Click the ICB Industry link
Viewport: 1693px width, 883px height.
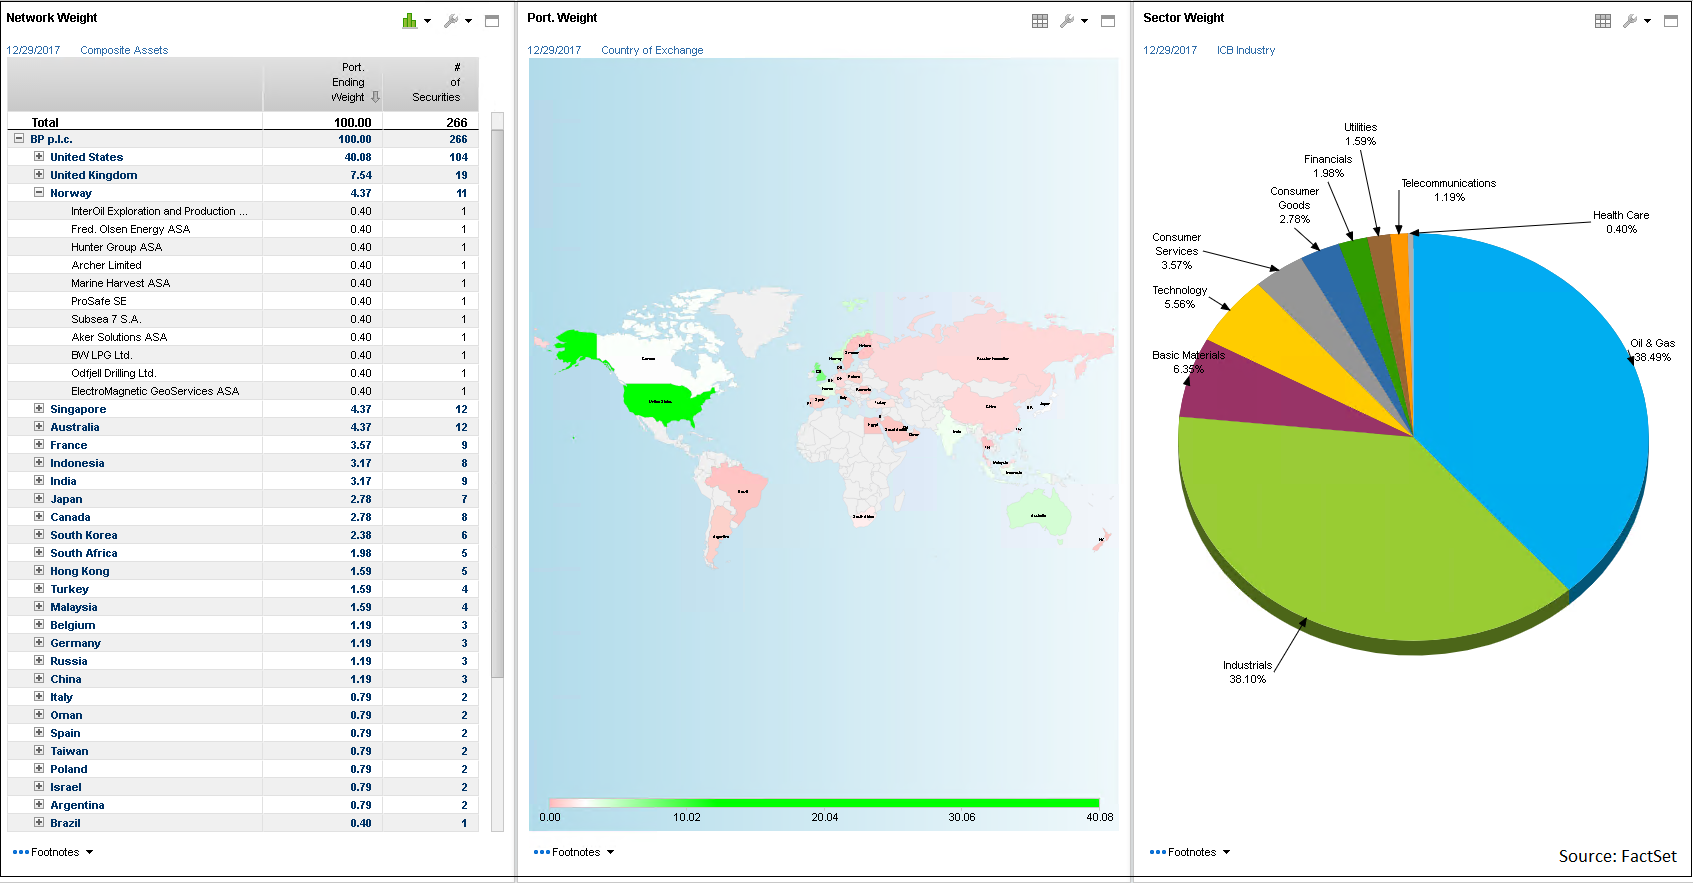tap(1246, 50)
